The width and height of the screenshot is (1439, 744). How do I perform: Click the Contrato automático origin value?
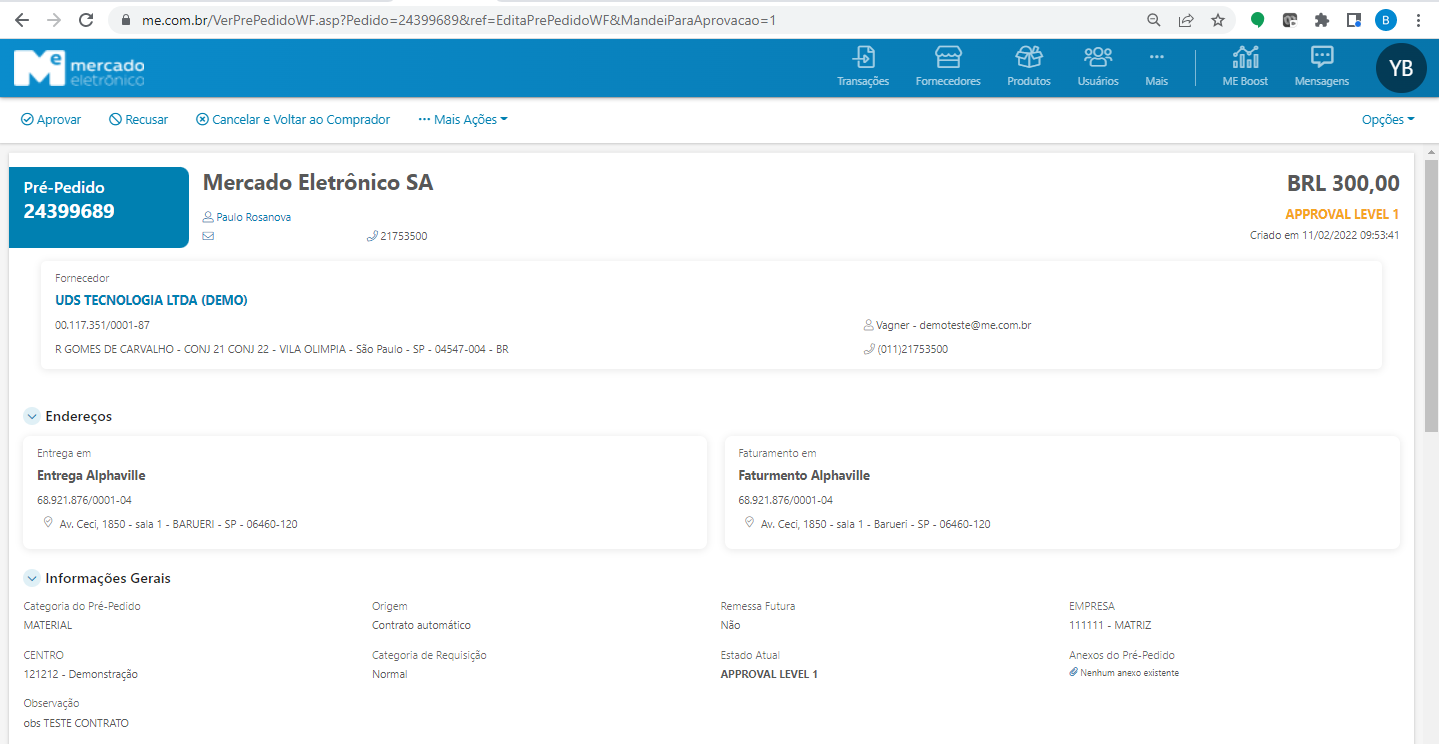(x=421, y=625)
